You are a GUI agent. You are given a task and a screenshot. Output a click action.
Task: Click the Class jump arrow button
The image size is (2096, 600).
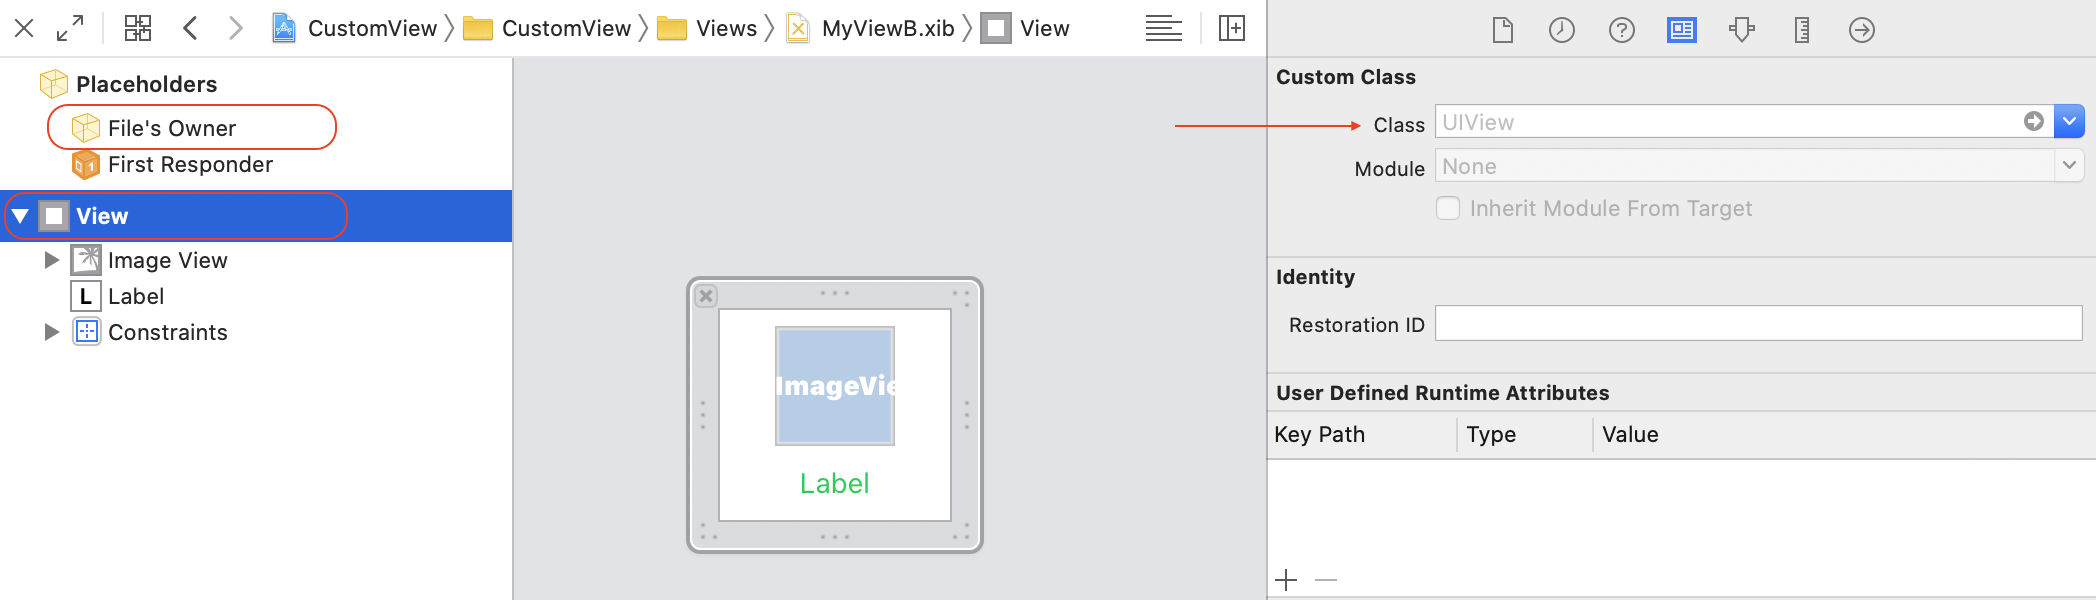(x=2034, y=121)
